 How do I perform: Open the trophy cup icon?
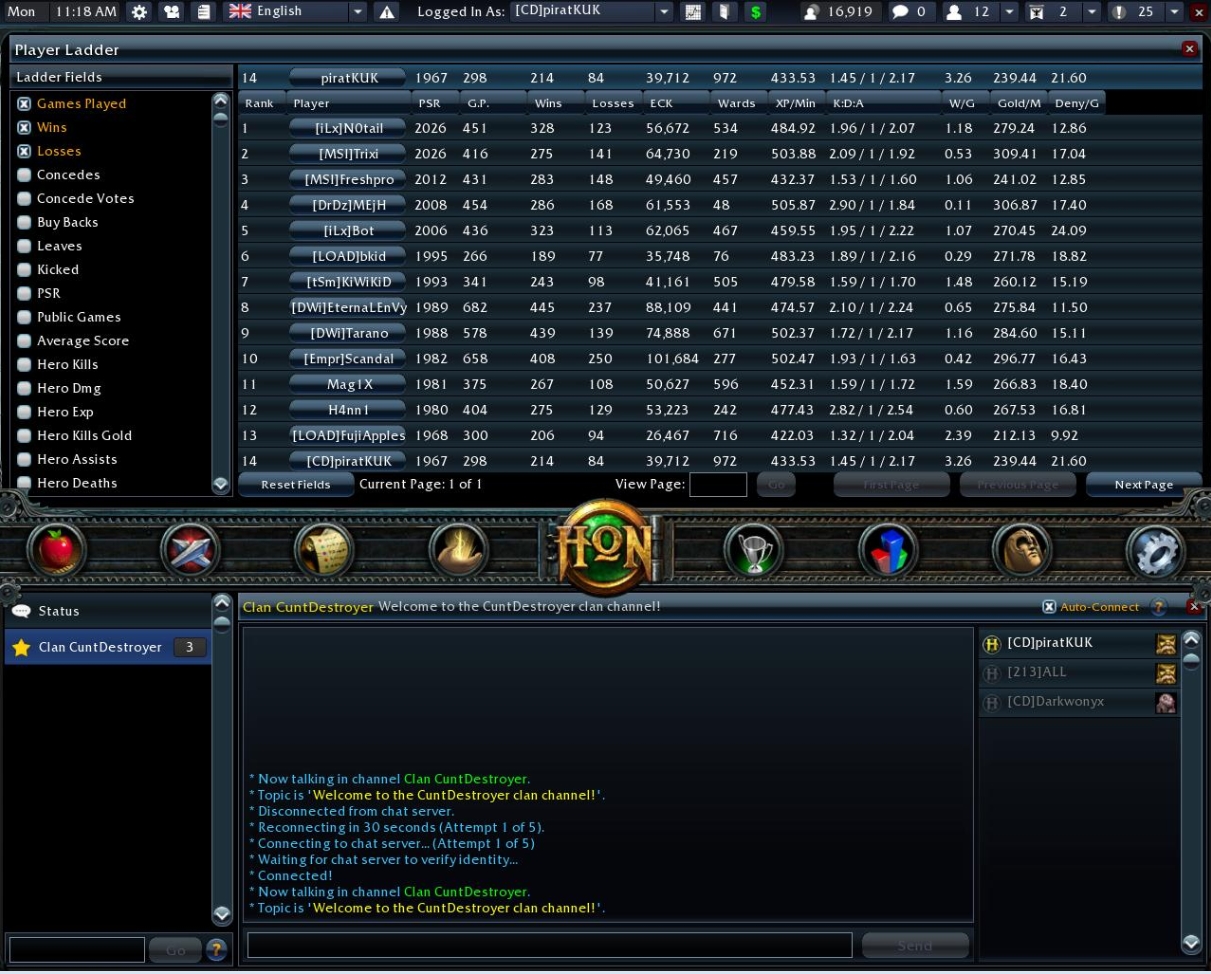[754, 550]
